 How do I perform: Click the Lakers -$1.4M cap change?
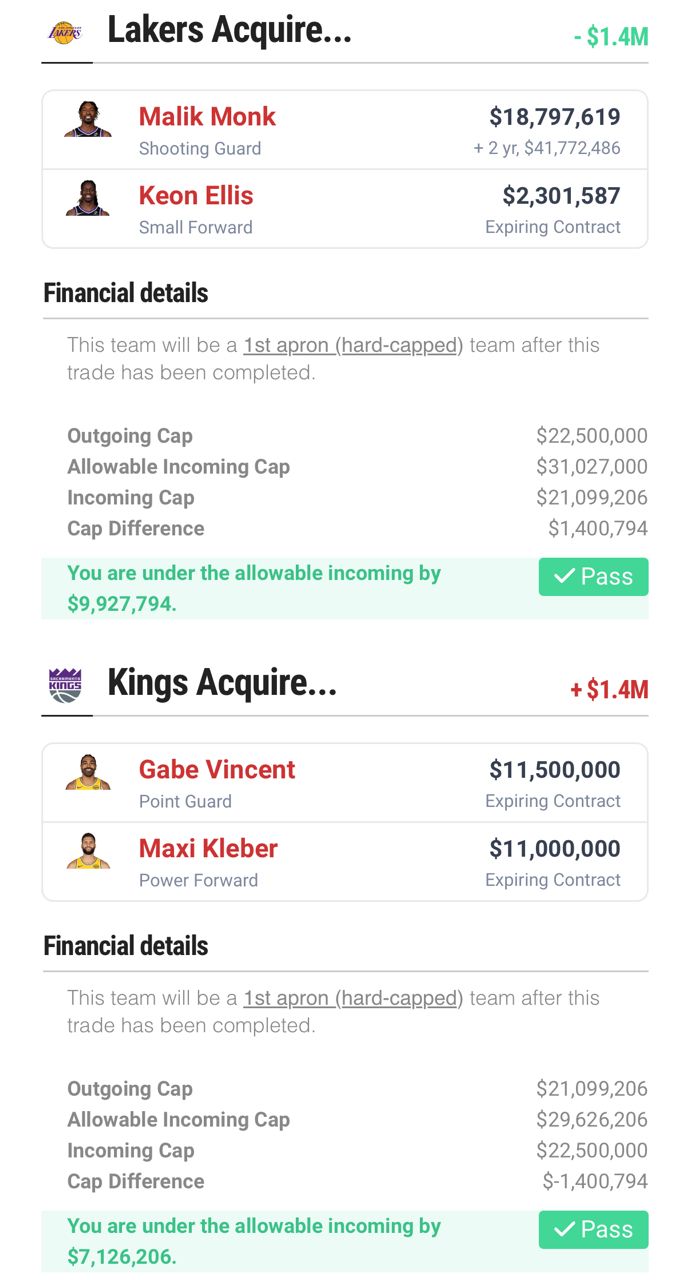(611, 37)
